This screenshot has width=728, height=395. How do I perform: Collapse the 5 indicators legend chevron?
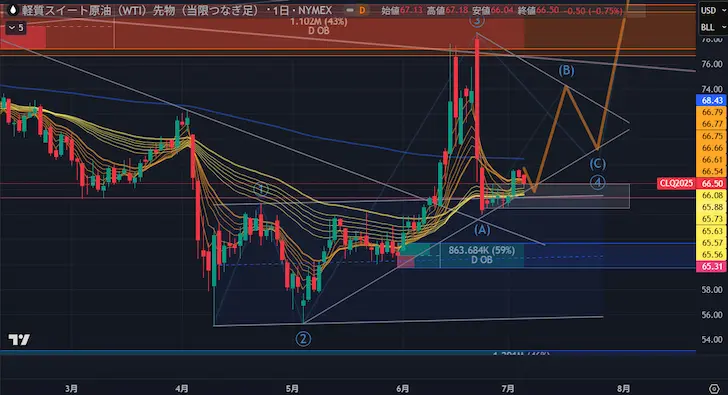click(x=16, y=28)
